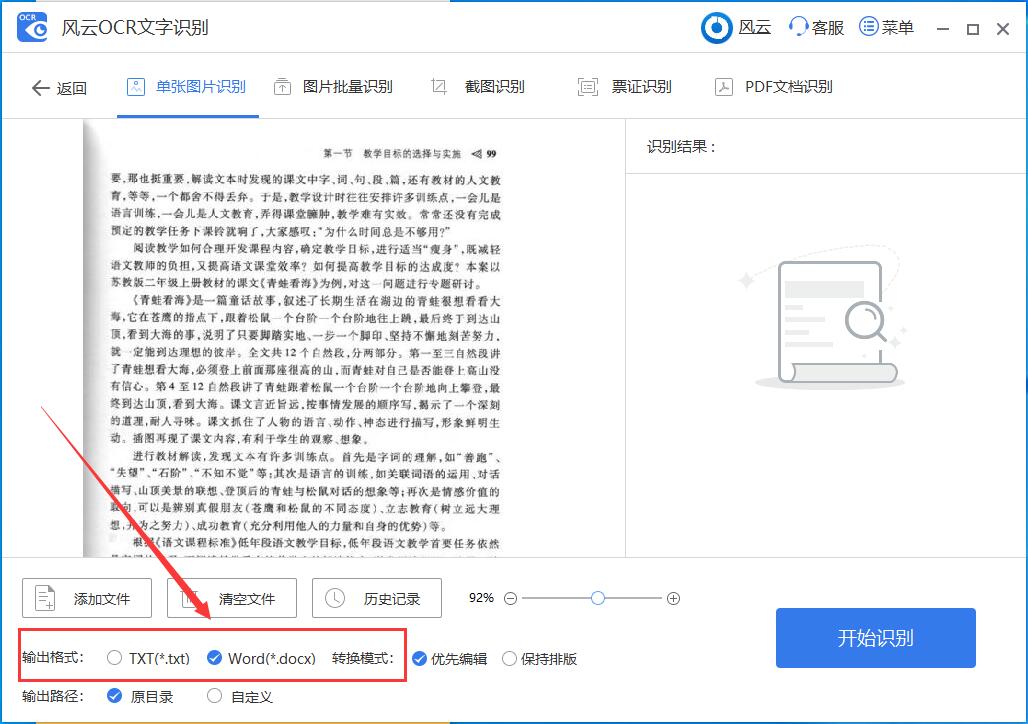Select the 截图识别 screenshot capture icon

(438, 87)
